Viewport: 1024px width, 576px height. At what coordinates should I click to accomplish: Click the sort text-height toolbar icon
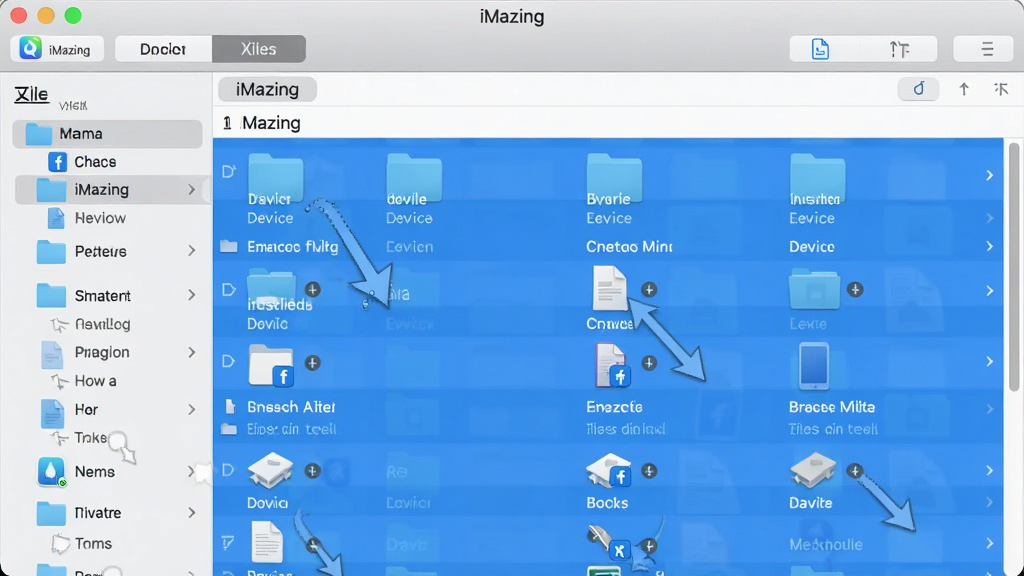click(x=899, y=49)
